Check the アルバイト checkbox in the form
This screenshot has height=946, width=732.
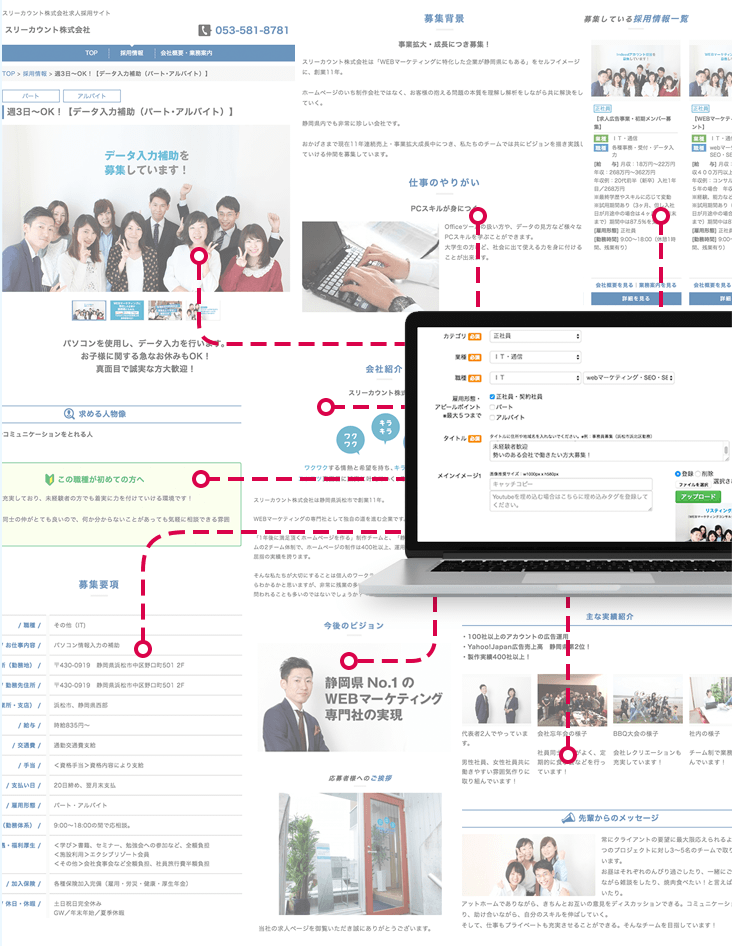(492, 417)
